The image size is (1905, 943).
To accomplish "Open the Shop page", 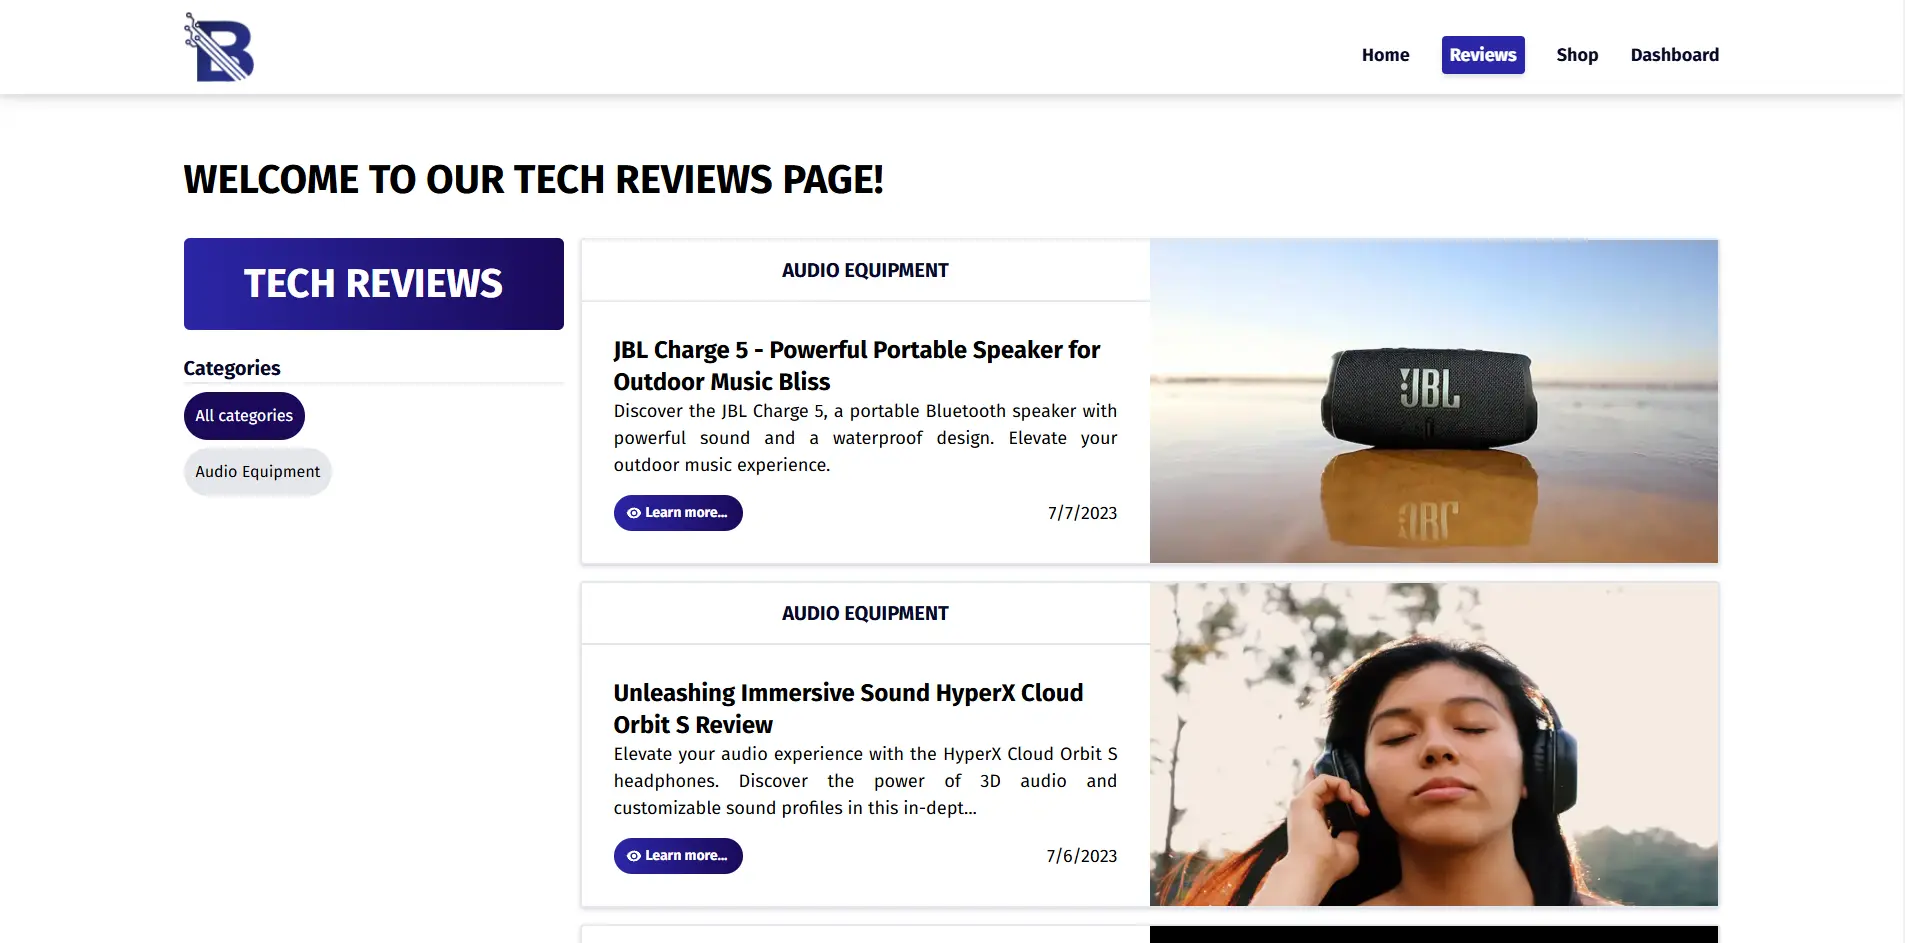I will (x=1577, y=55).
